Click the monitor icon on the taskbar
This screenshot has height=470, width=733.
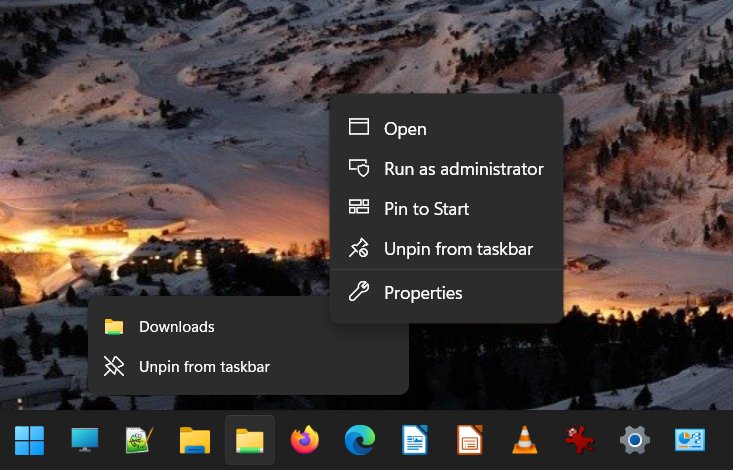pos(84,440)
